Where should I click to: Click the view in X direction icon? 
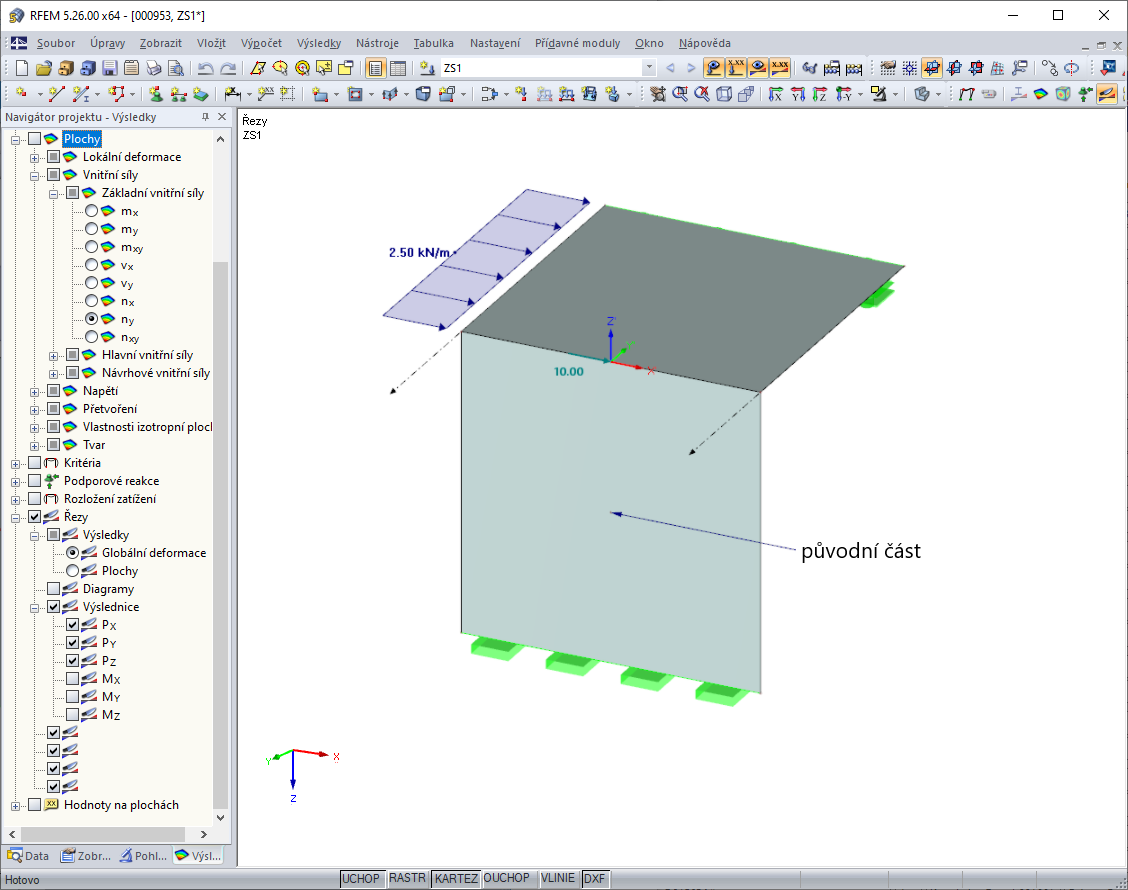pyautogui.click(x=776, y=94)
